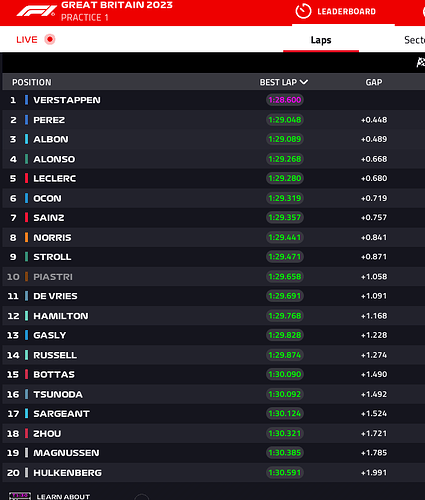
Task: Select the Hamilton driver row
Action: [x=213, y=316]
